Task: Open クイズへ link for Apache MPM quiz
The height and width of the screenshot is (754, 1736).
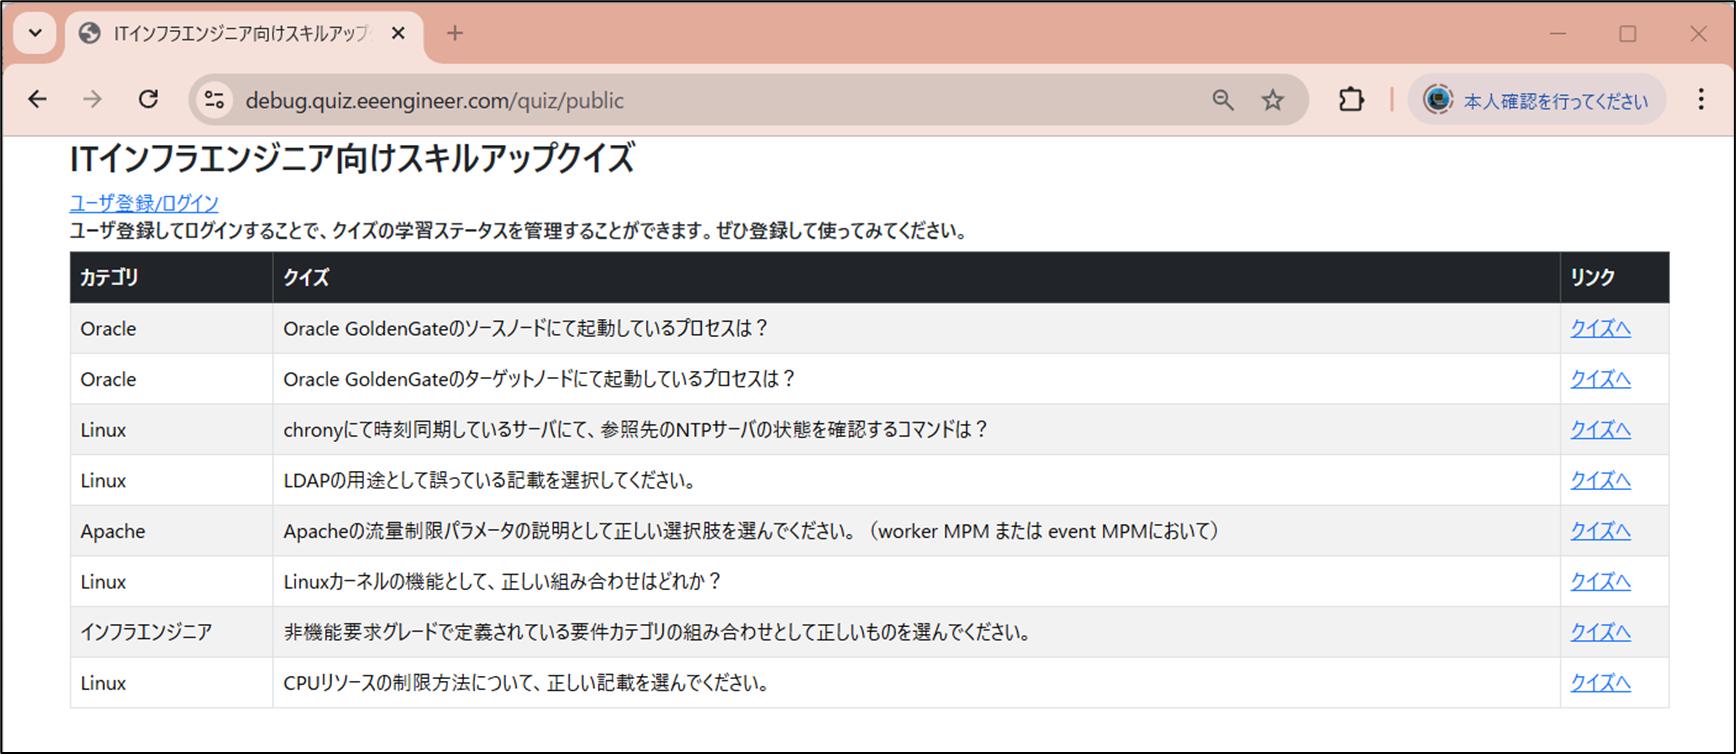Action: click(1600, 531)
